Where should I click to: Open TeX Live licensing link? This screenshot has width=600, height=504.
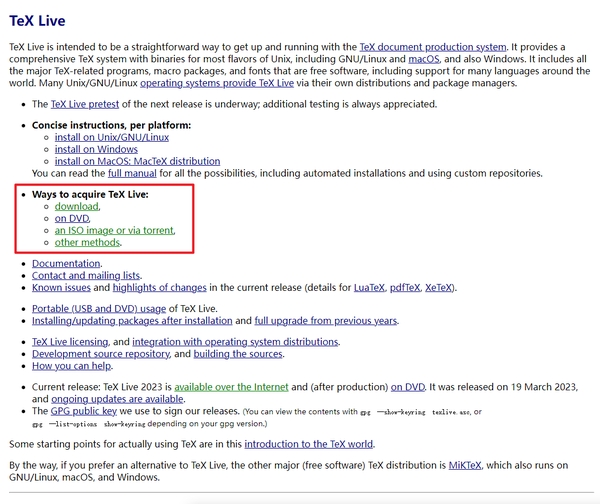coord(70,342)
